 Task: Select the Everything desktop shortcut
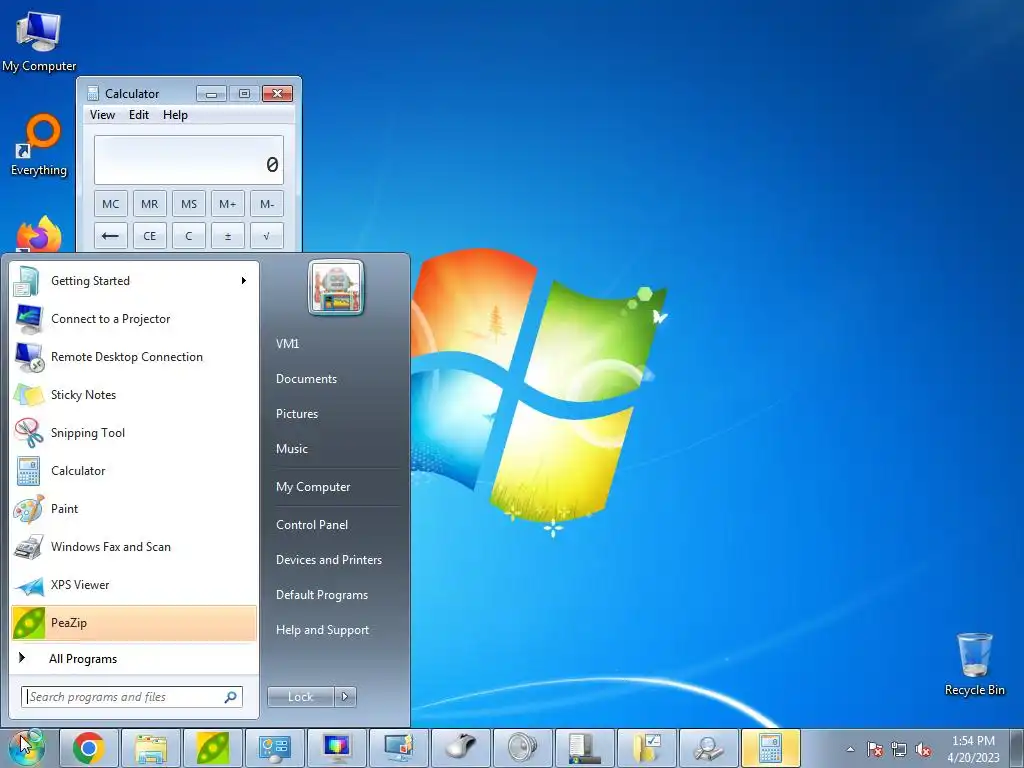[x=39, y=145]
